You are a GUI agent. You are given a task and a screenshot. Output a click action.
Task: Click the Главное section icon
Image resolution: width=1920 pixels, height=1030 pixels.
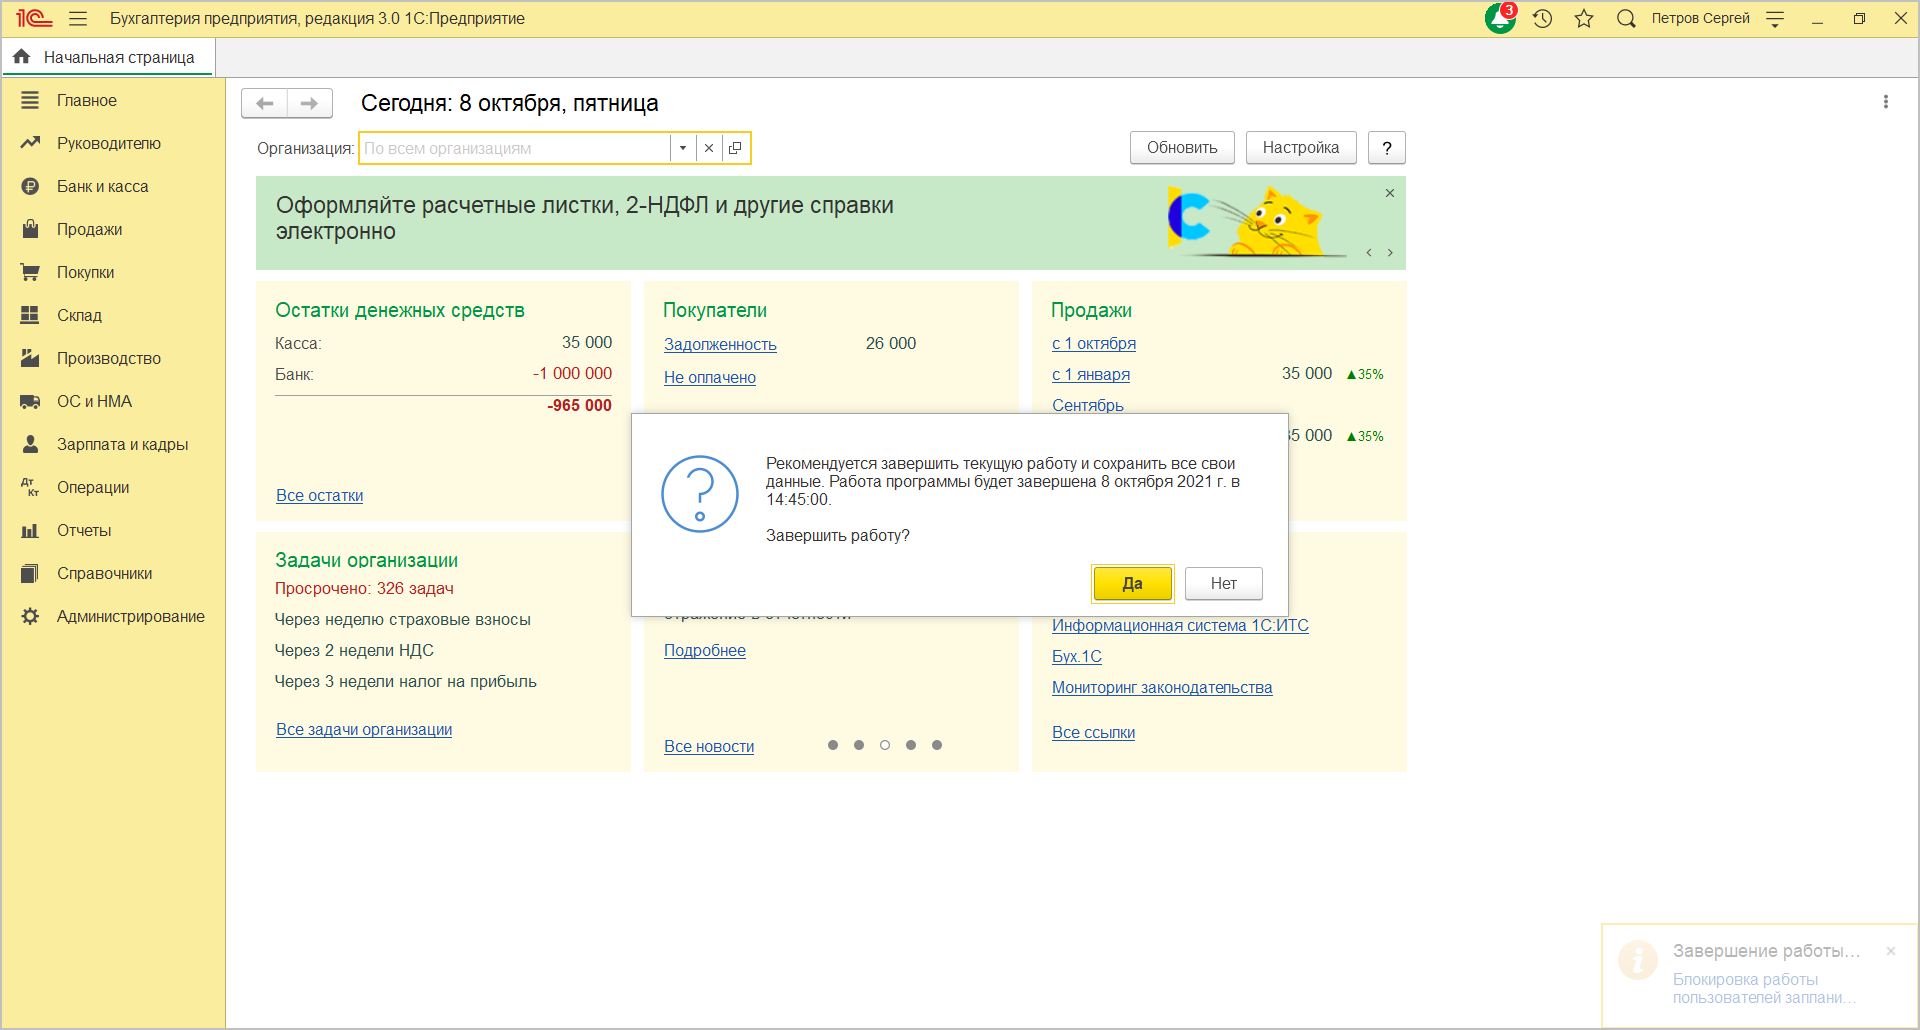30,100
